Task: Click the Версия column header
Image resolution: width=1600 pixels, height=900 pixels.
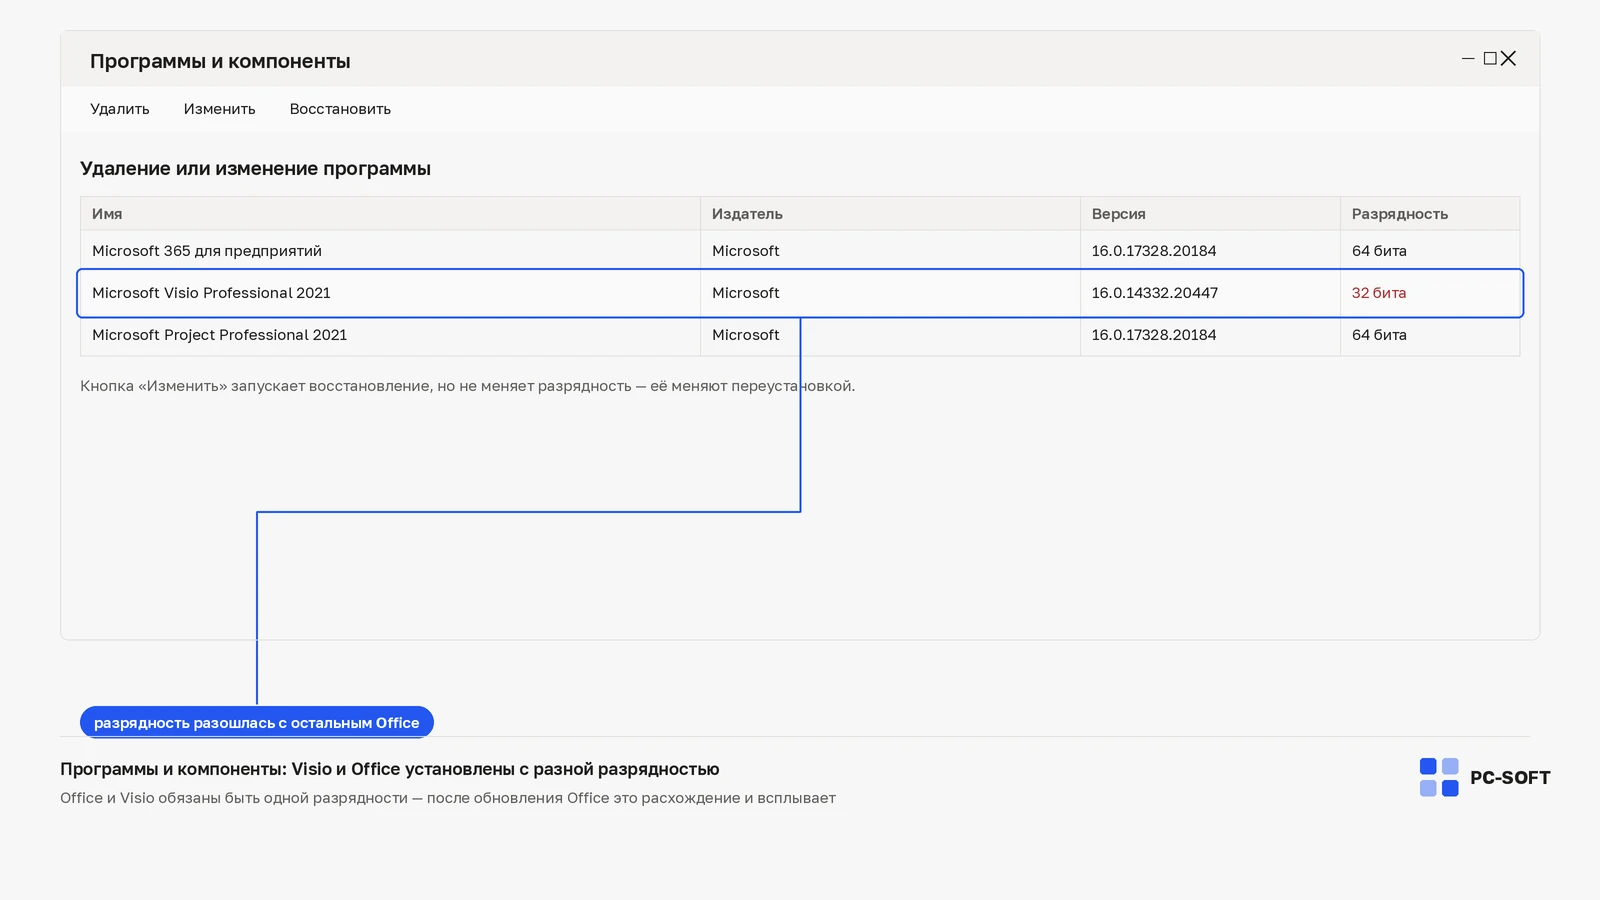Action: 1210,214
